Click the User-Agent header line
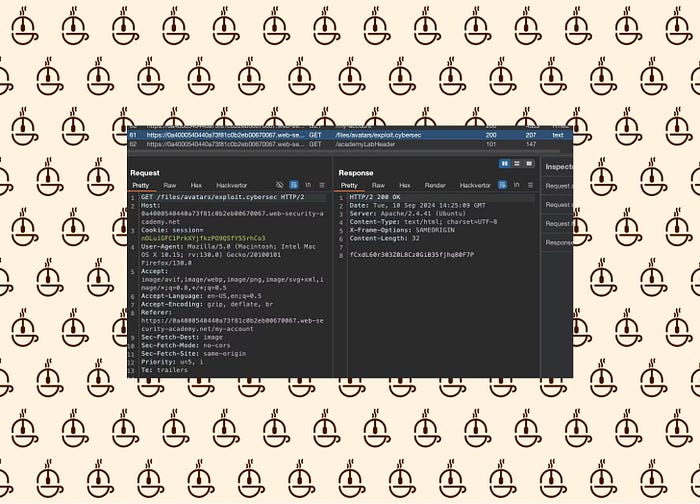 tap(229, 254)
